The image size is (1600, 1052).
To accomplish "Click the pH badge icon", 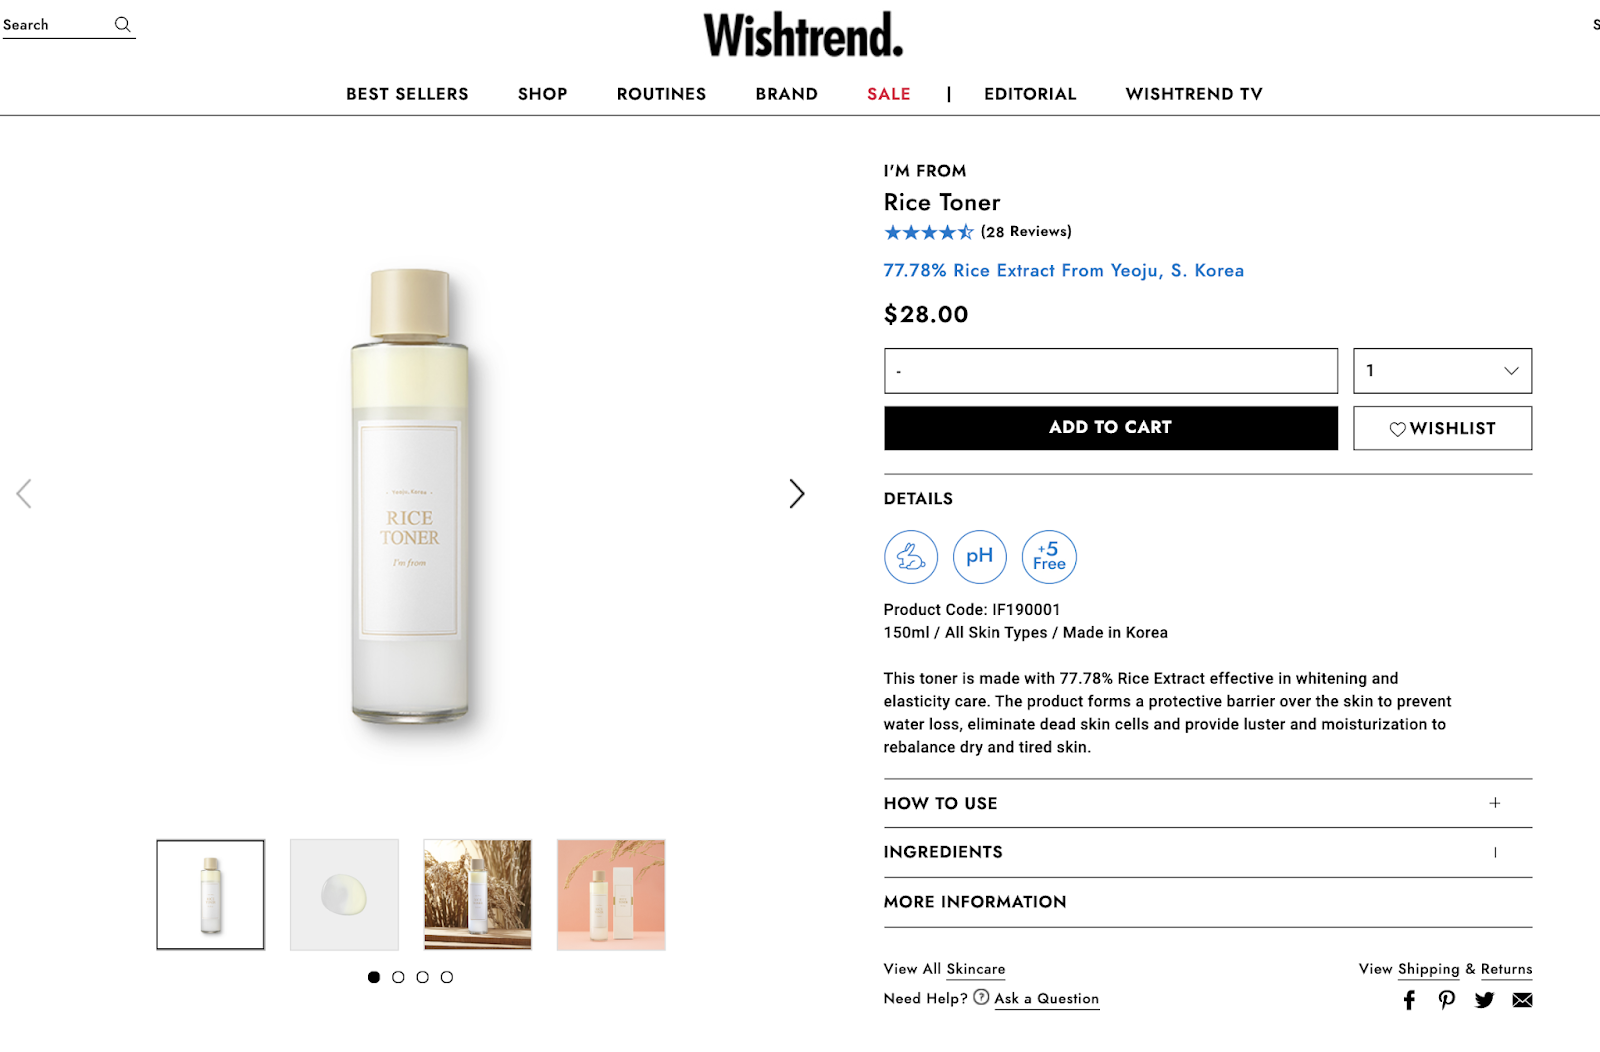I will tap(979, 557).
